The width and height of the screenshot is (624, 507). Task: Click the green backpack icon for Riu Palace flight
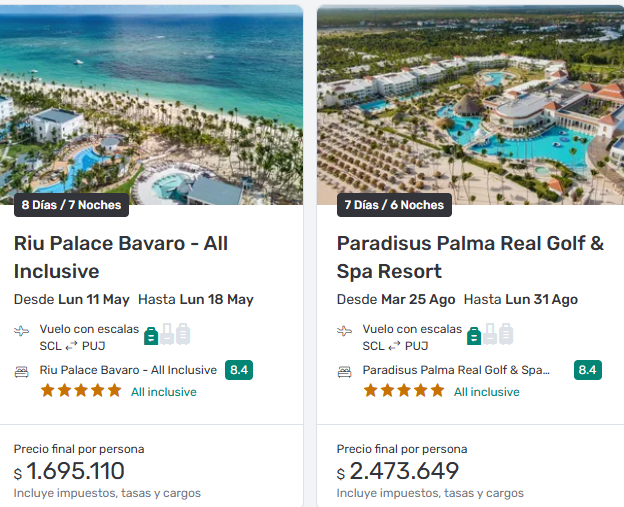151,335
